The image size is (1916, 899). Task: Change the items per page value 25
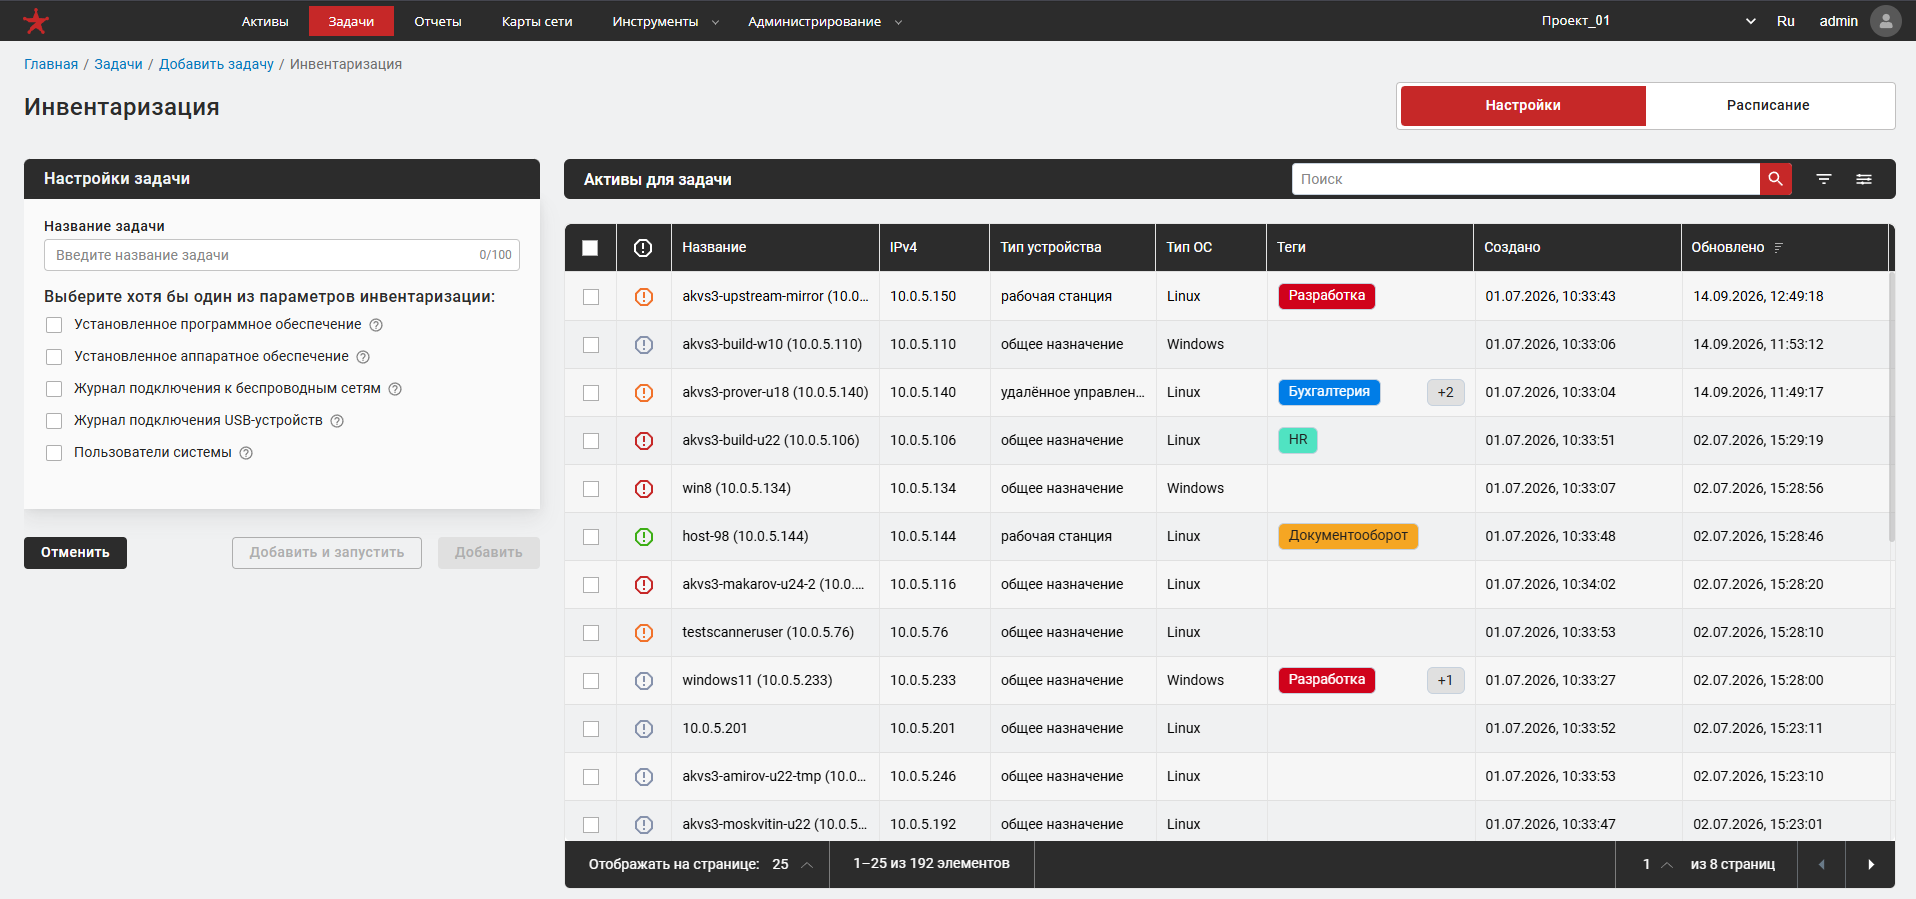(792, 865)
